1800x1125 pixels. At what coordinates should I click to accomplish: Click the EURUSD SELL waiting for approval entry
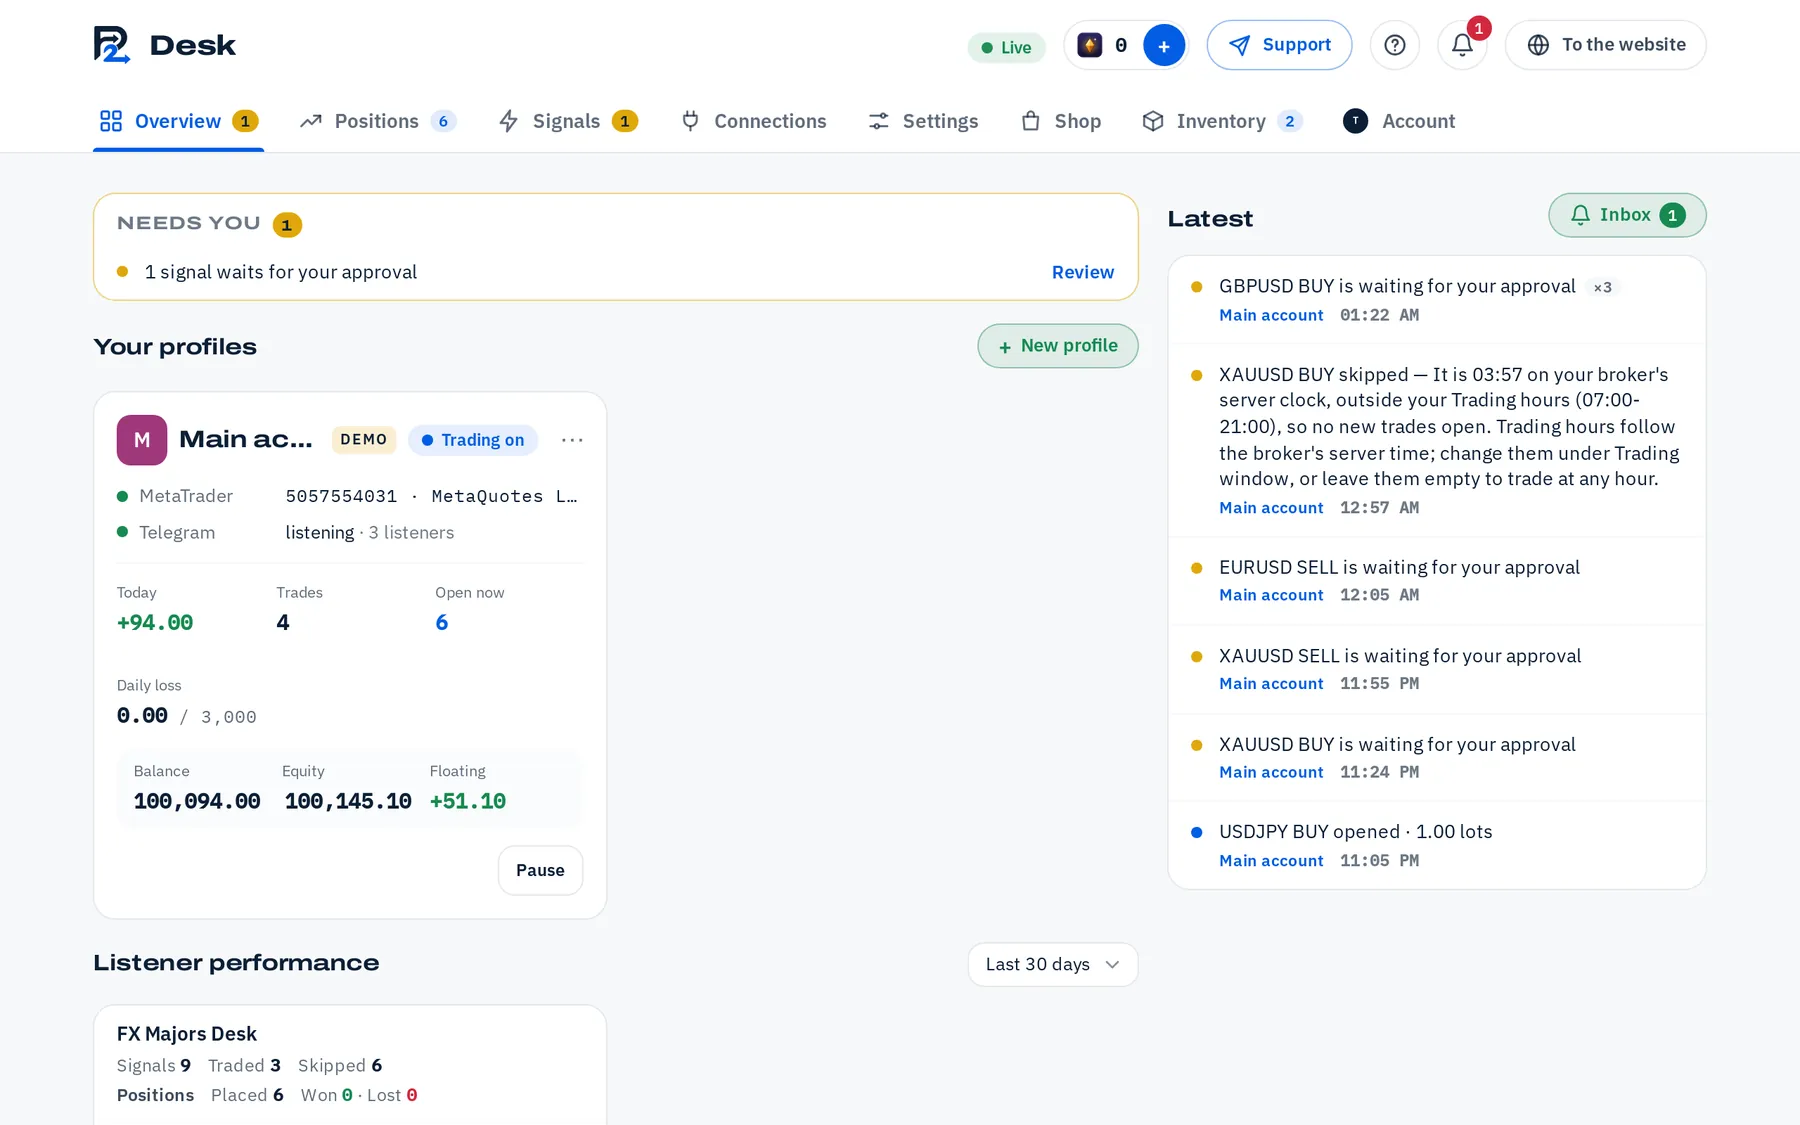pyautogui.click(x=1437, y=581)
